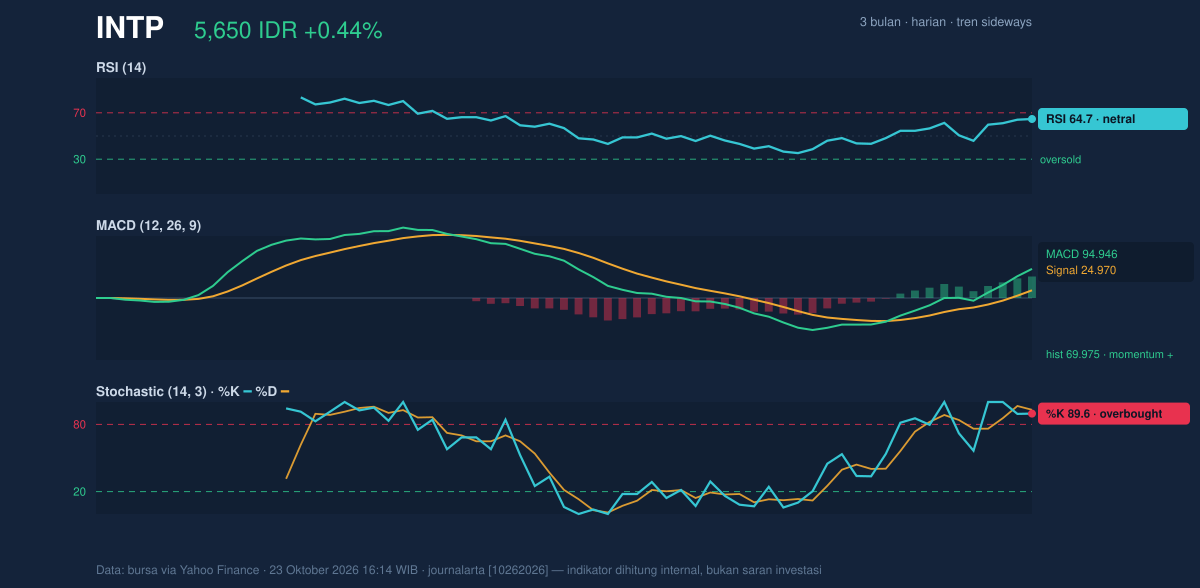Click the %K 89.6 overbought badge
This screenshot has width=1200, height=588.
1114,413
